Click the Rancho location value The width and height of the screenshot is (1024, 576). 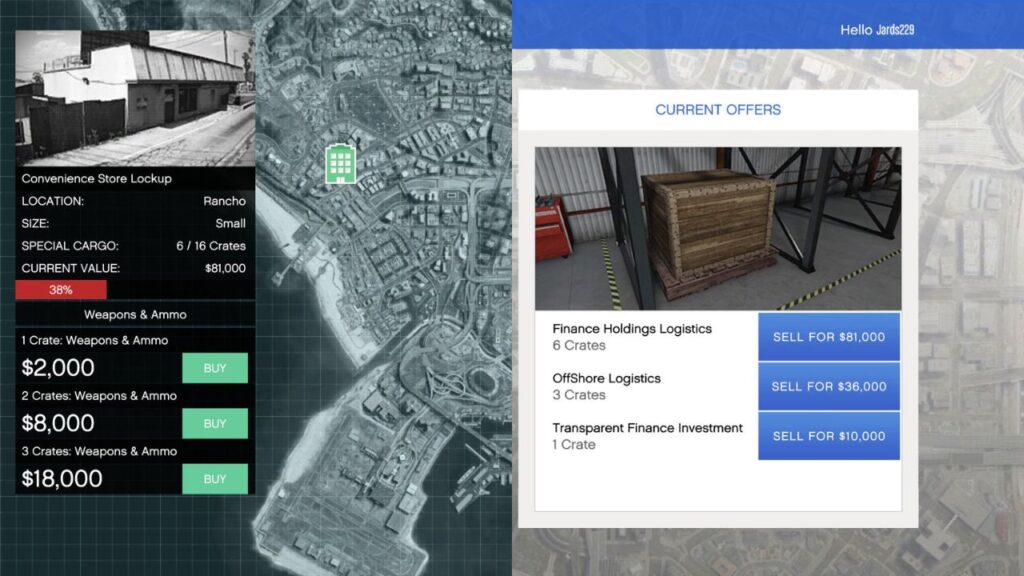pyautogui.click(x=225, y=201)
